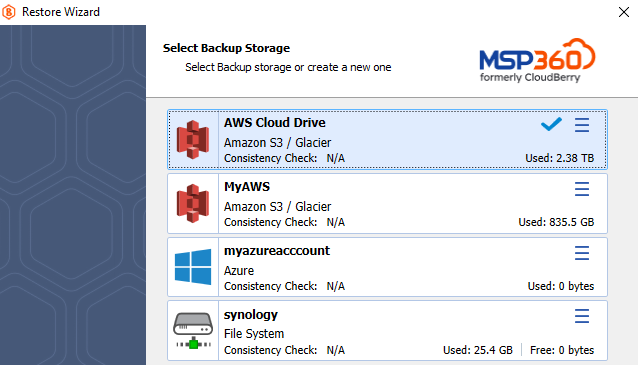Viewport: 638px width, 365px height.
Task: Open the synology storage options menu
Action: 582,316
